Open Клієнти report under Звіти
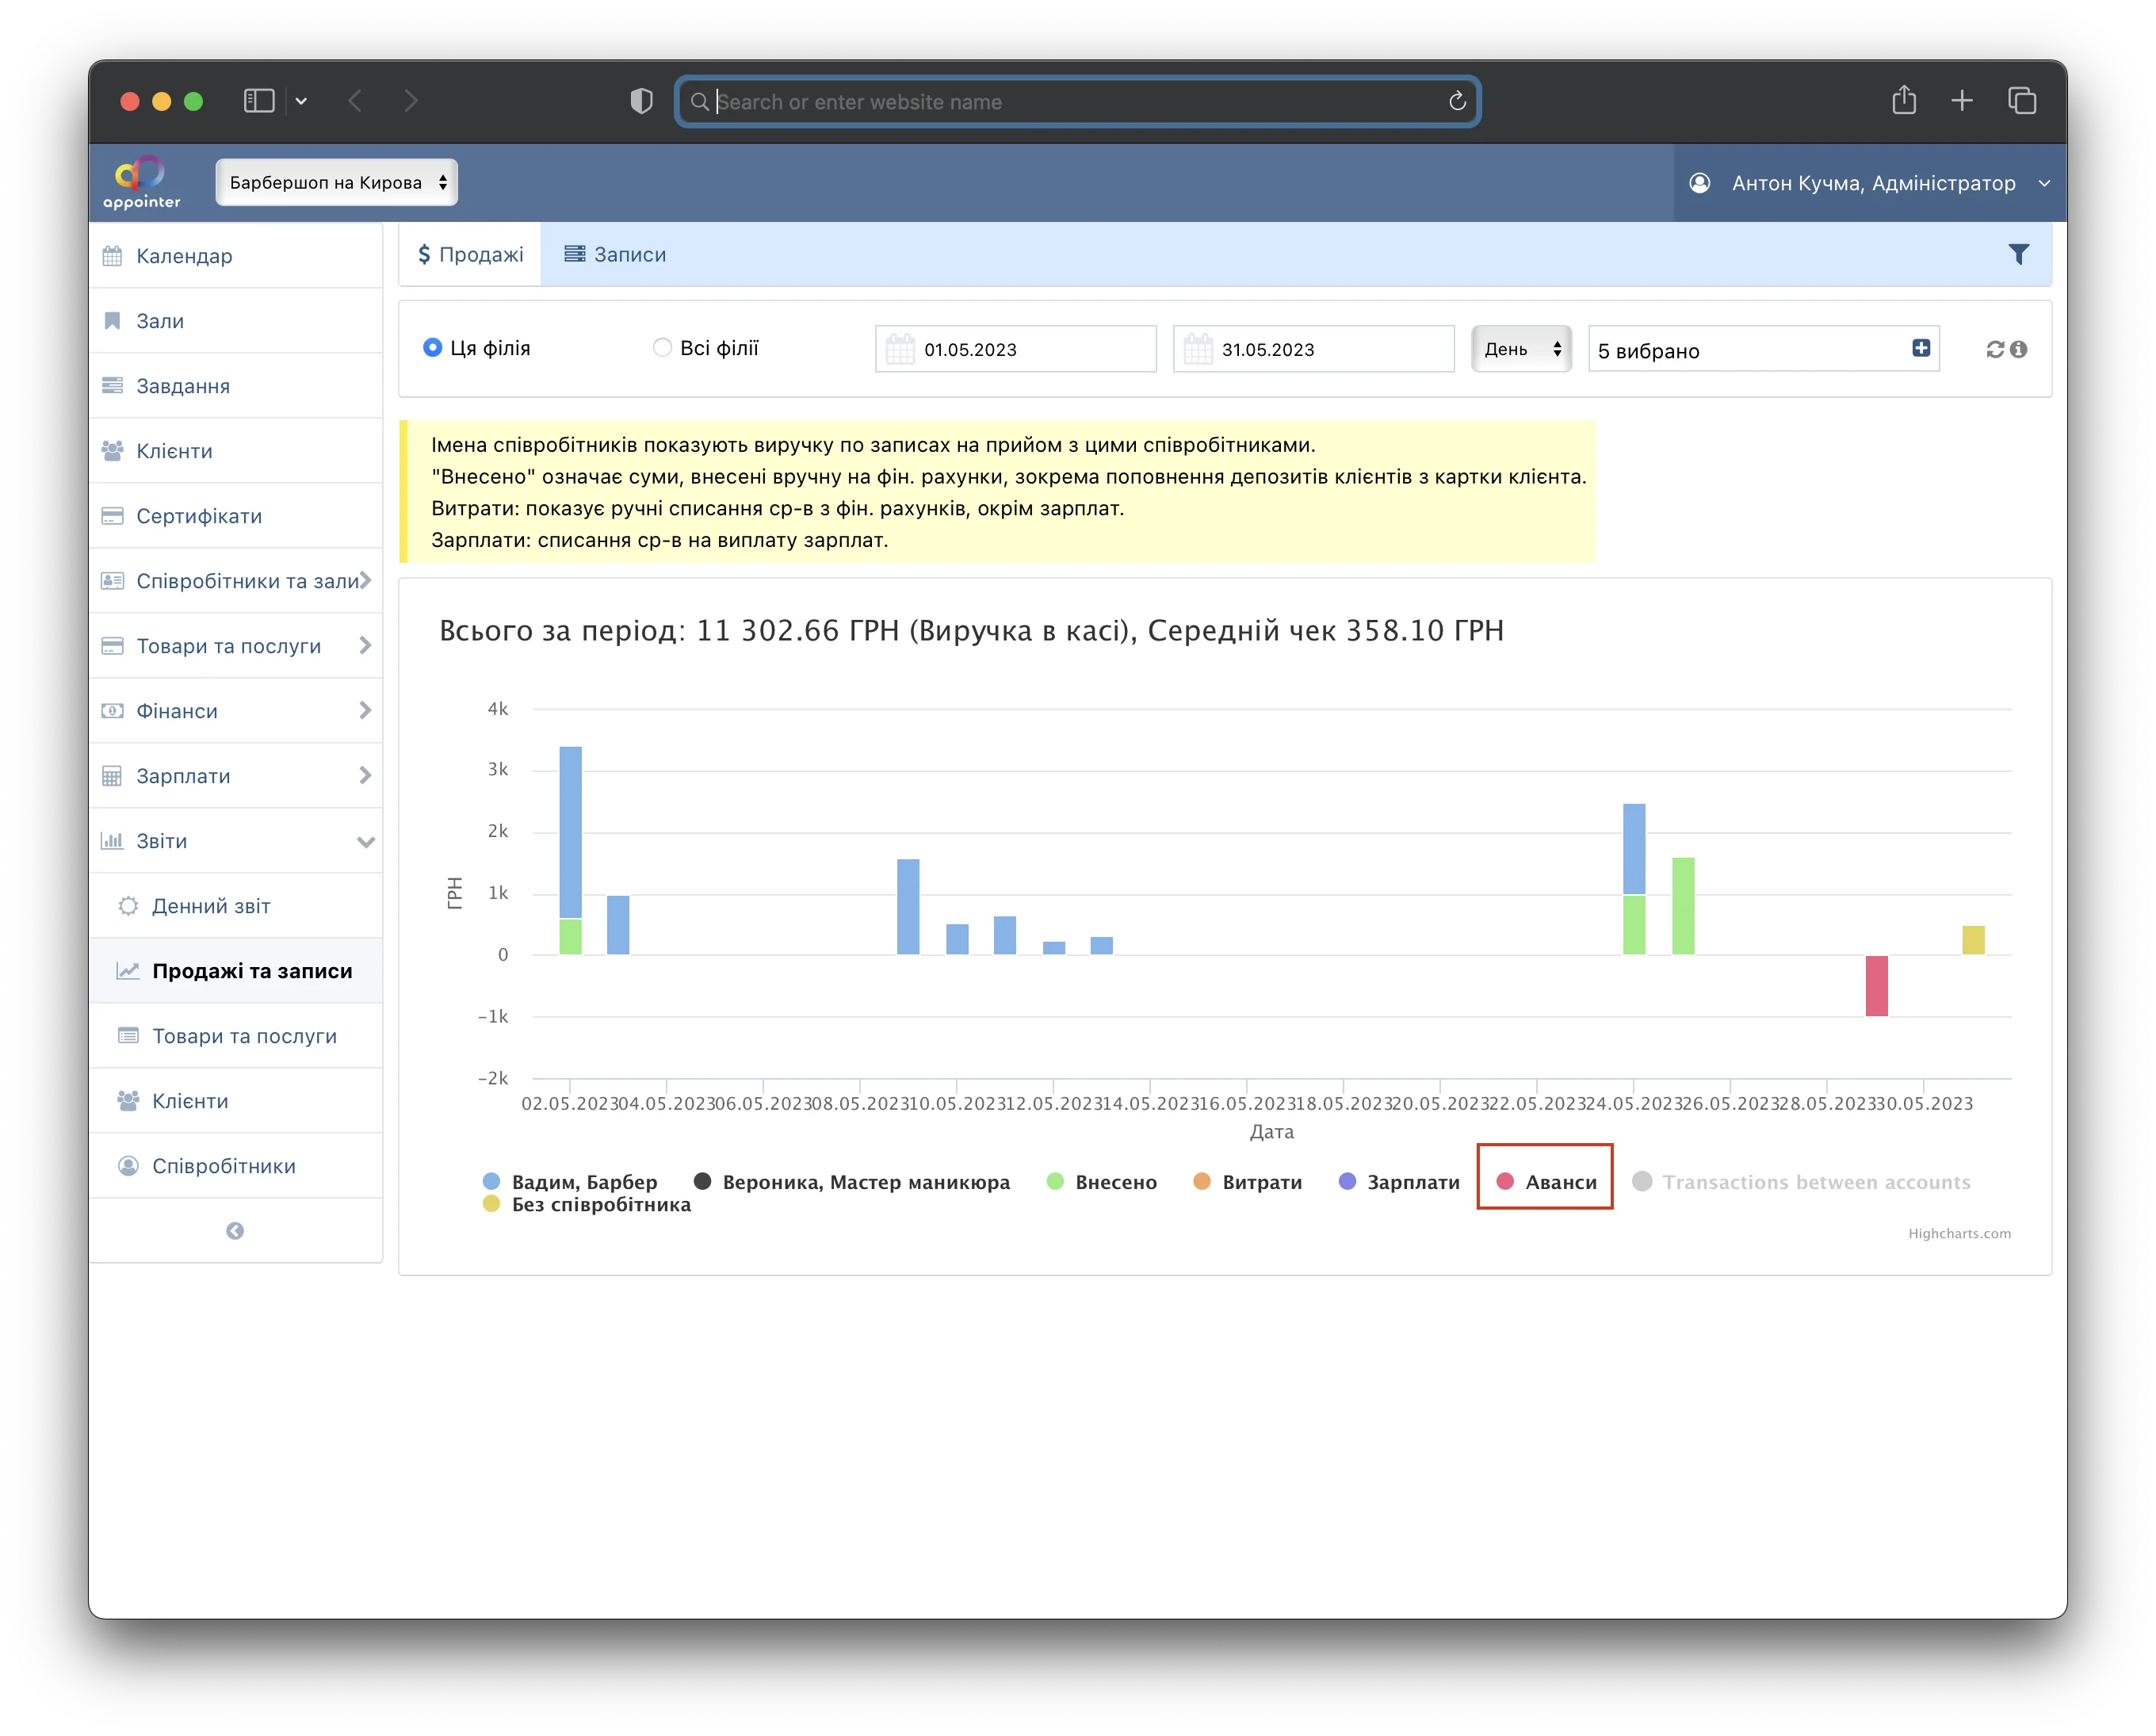This screenshot has height=1736, width=2156. (x=236, y=1101)
